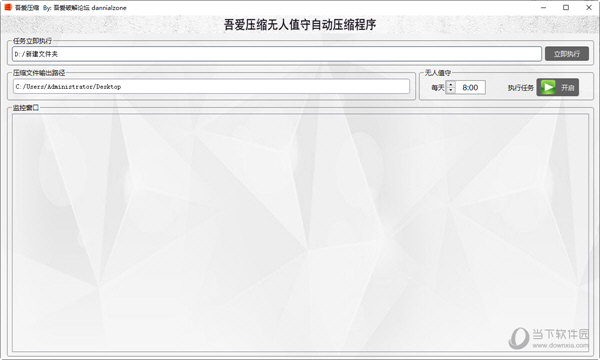600x360 pixels.
Task: Click the 压缩文件输出路径 group label
Action: [39, 73]
